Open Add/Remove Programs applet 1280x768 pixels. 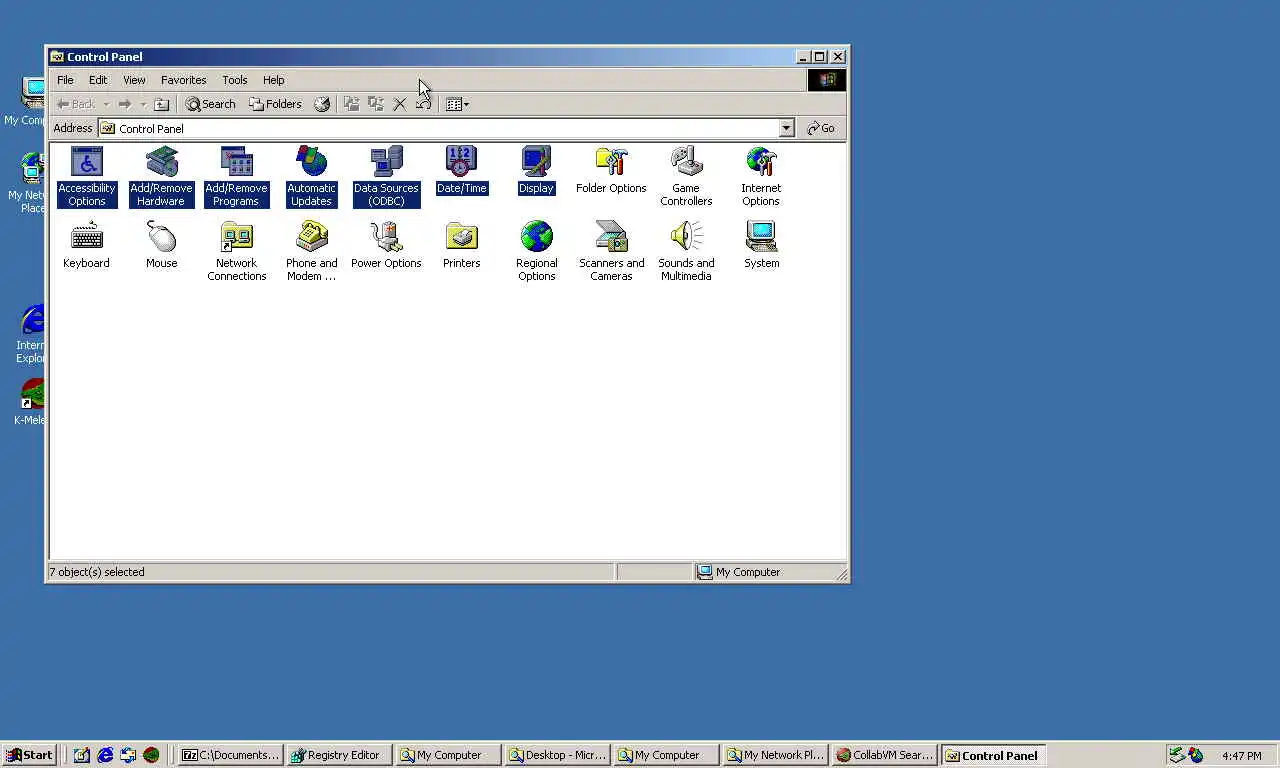click(x=236, y=177)
